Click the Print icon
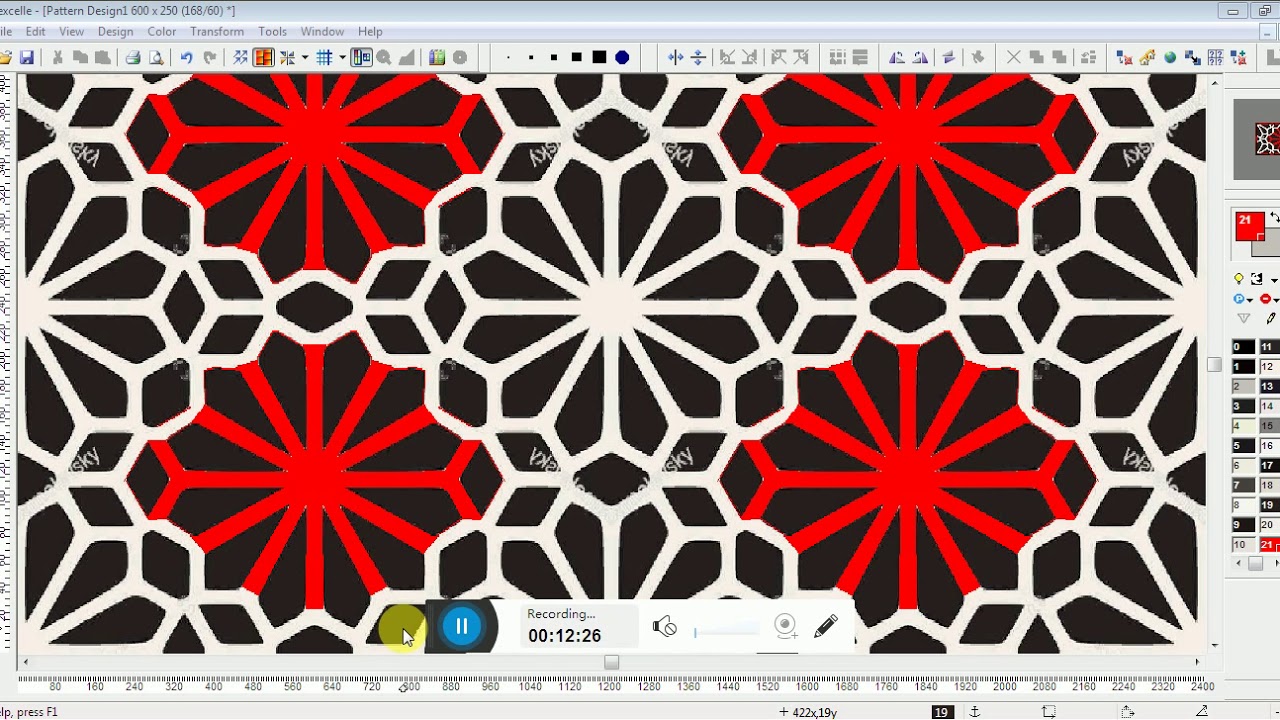Viewport: 1280px width, 720px height. pos(132,58)
